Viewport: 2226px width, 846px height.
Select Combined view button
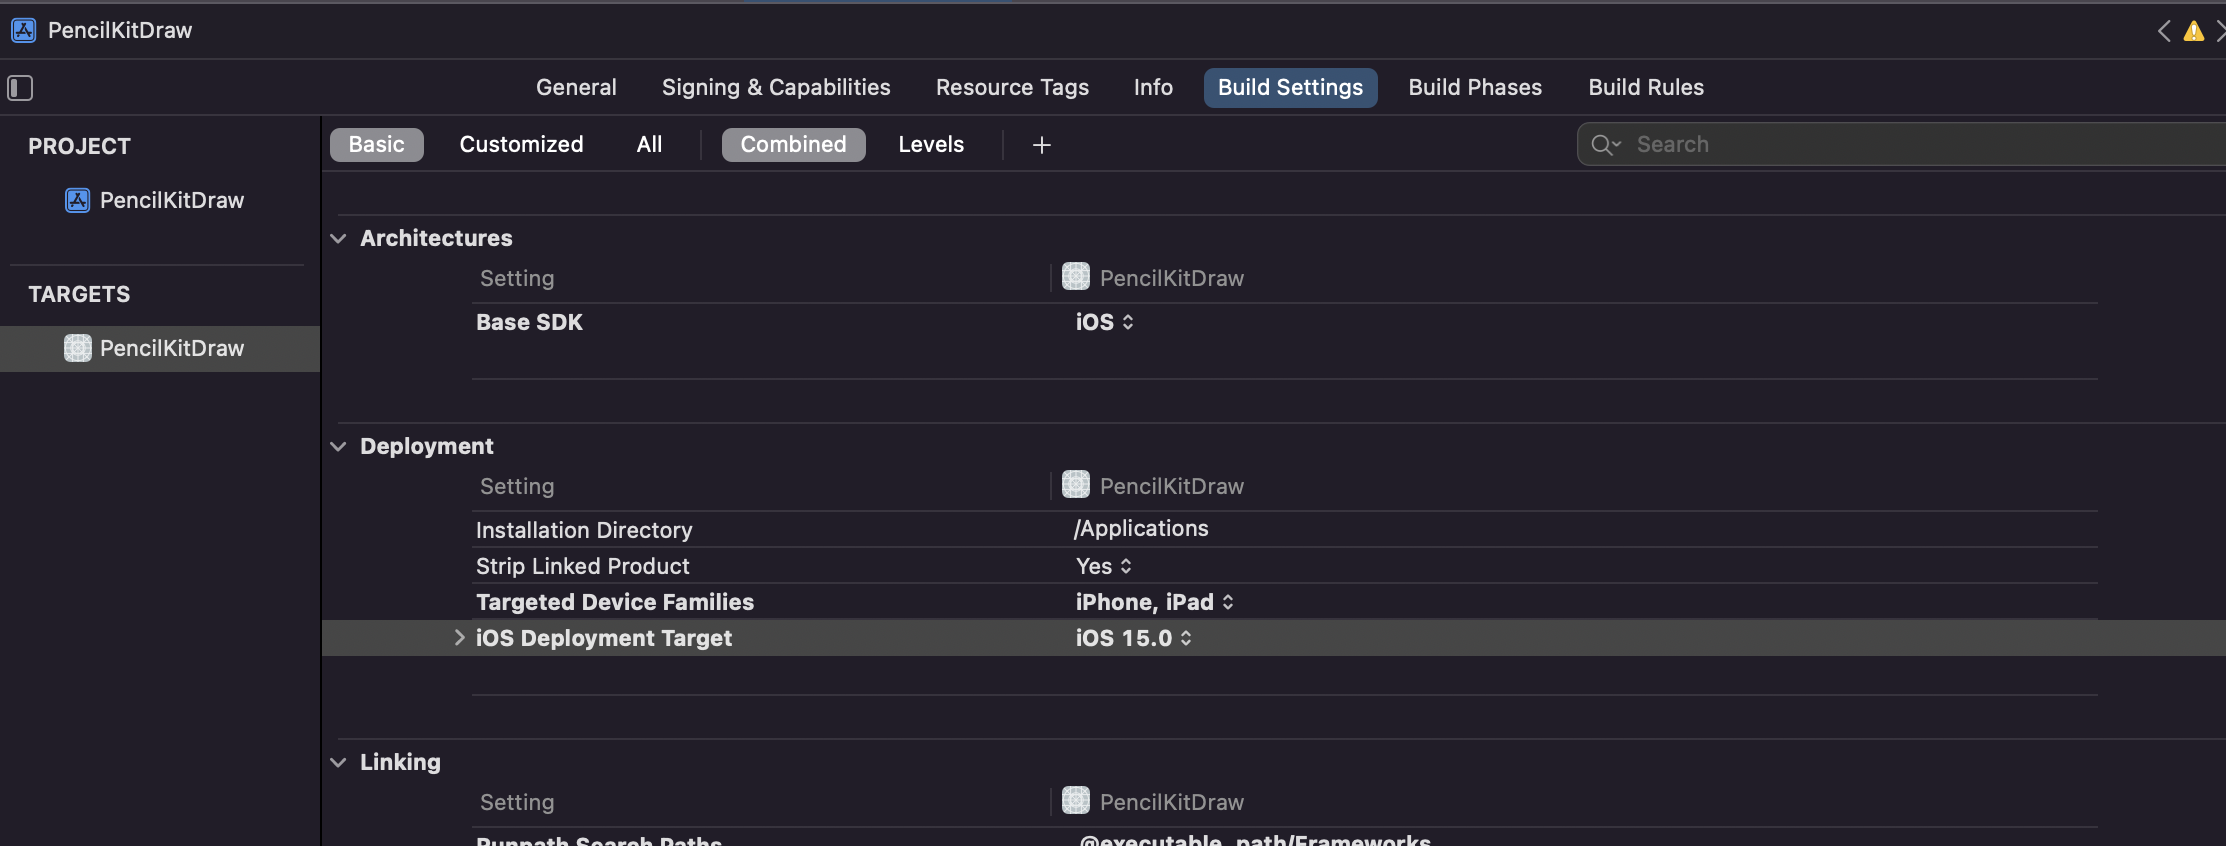[x=793, y=144]
